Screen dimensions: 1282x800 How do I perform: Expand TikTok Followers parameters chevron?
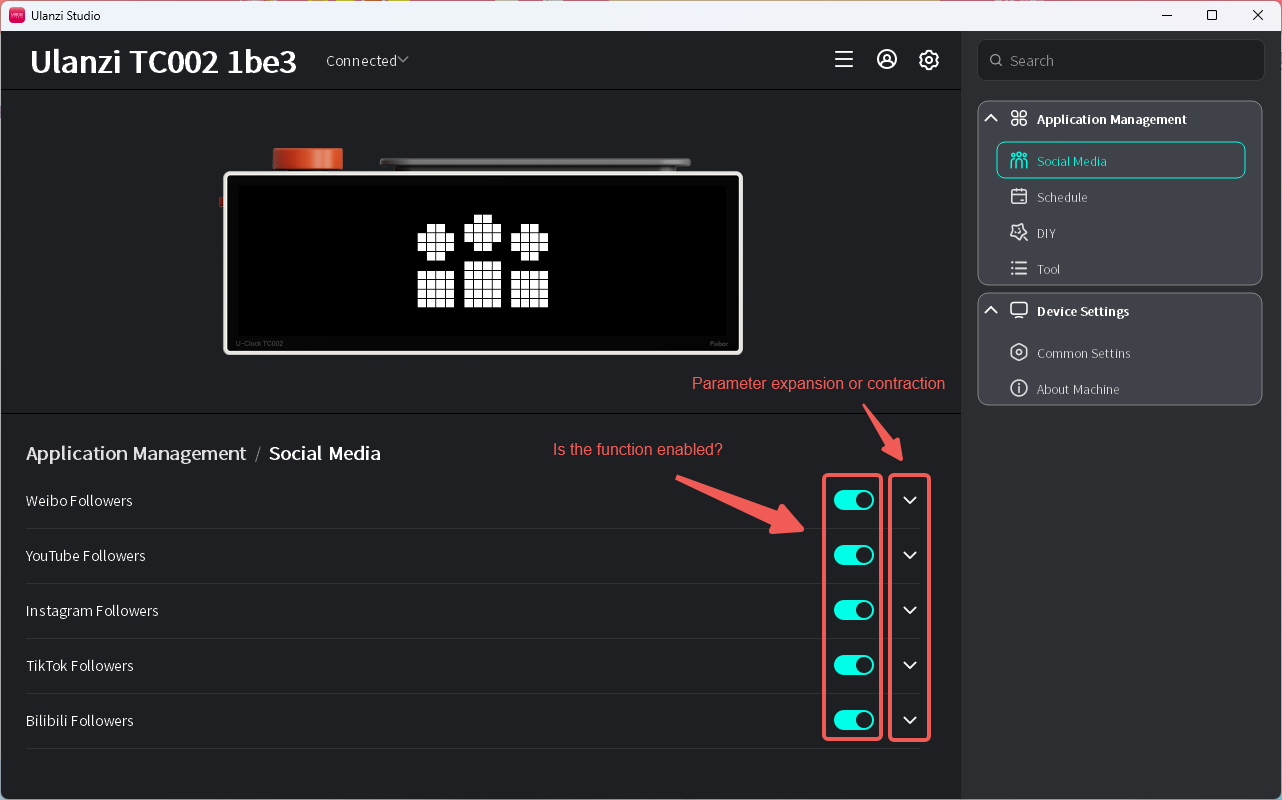pyautogui.click(x=910, y=665)
